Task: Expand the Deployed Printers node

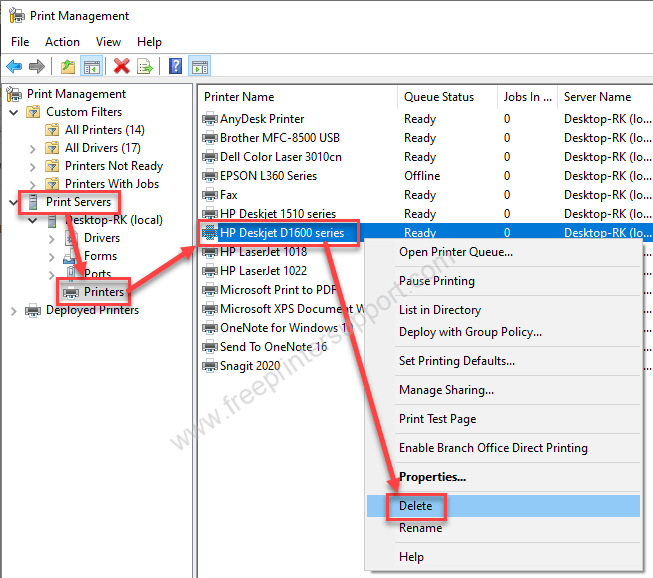Action: [x=13, y=311]
